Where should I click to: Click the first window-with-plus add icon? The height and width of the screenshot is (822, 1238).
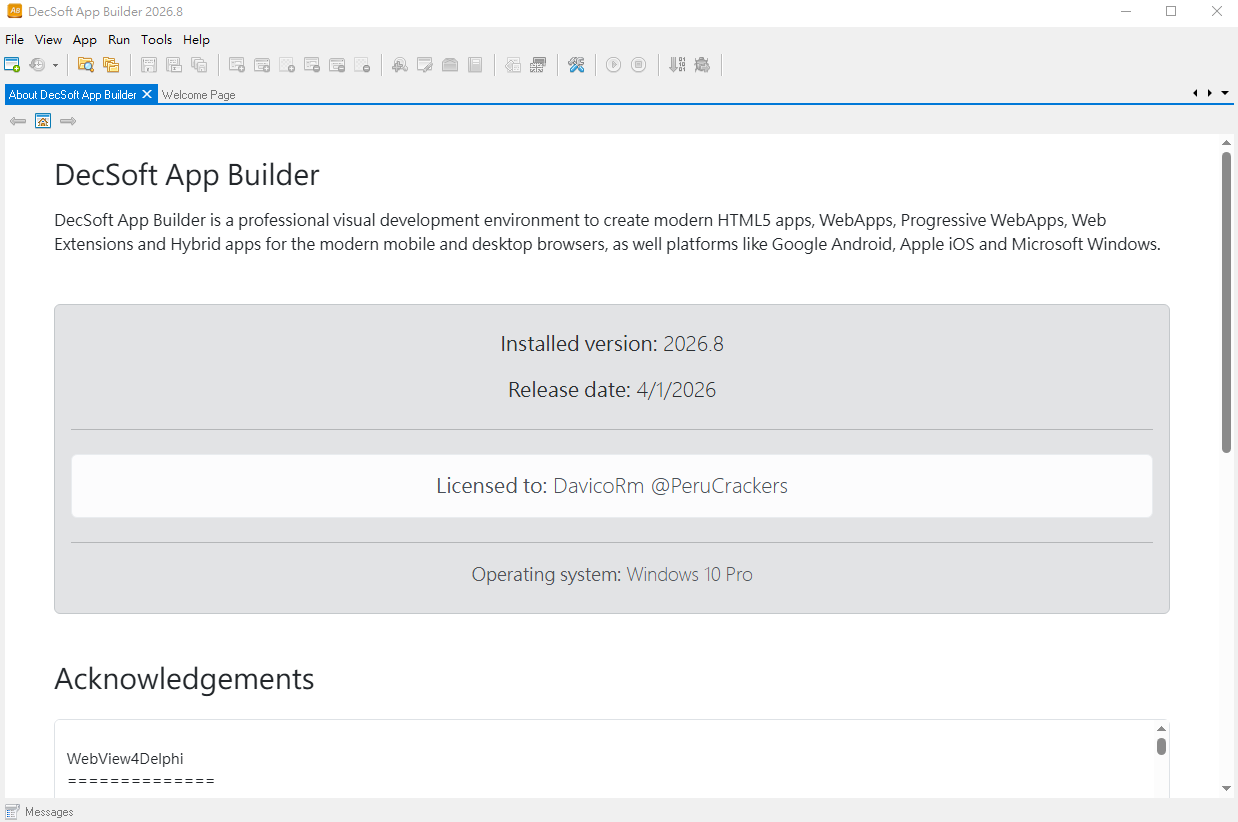[237, 65]
